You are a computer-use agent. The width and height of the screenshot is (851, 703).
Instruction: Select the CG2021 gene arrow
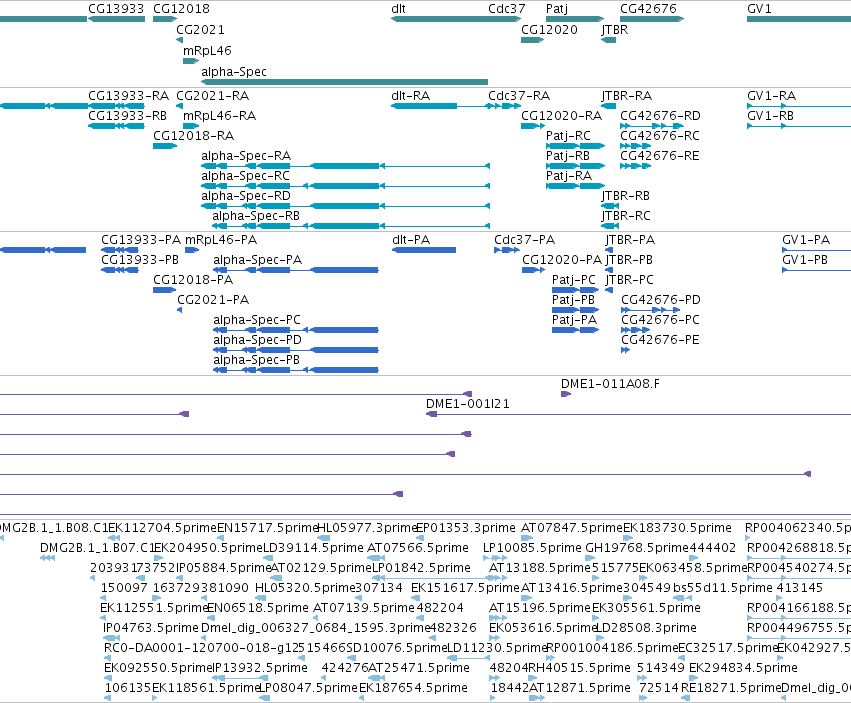(180, 40)
